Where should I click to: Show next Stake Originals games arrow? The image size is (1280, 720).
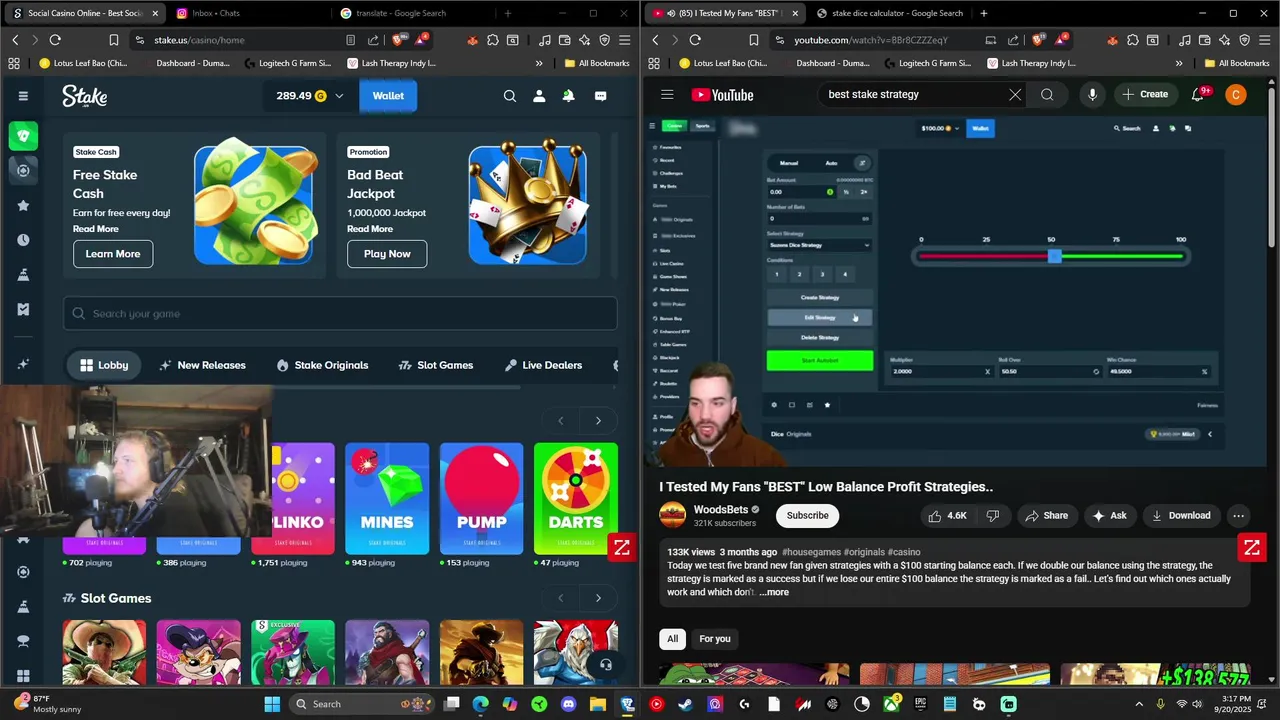click(598, 421)
